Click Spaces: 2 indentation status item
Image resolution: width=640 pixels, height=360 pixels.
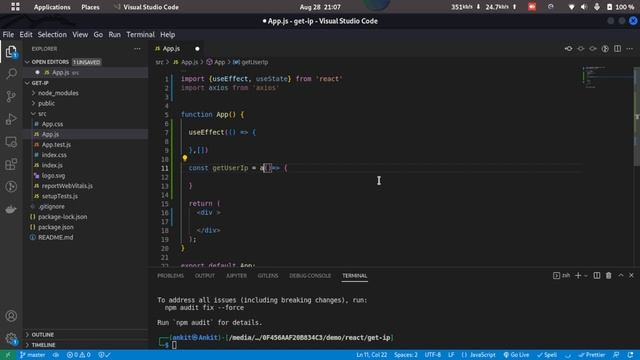(x=406, y=355)
